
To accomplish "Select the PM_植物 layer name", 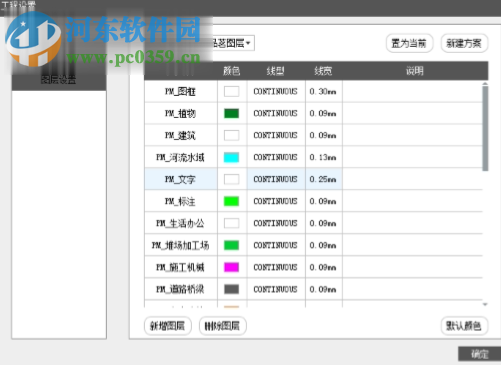I will coord(181,113).
